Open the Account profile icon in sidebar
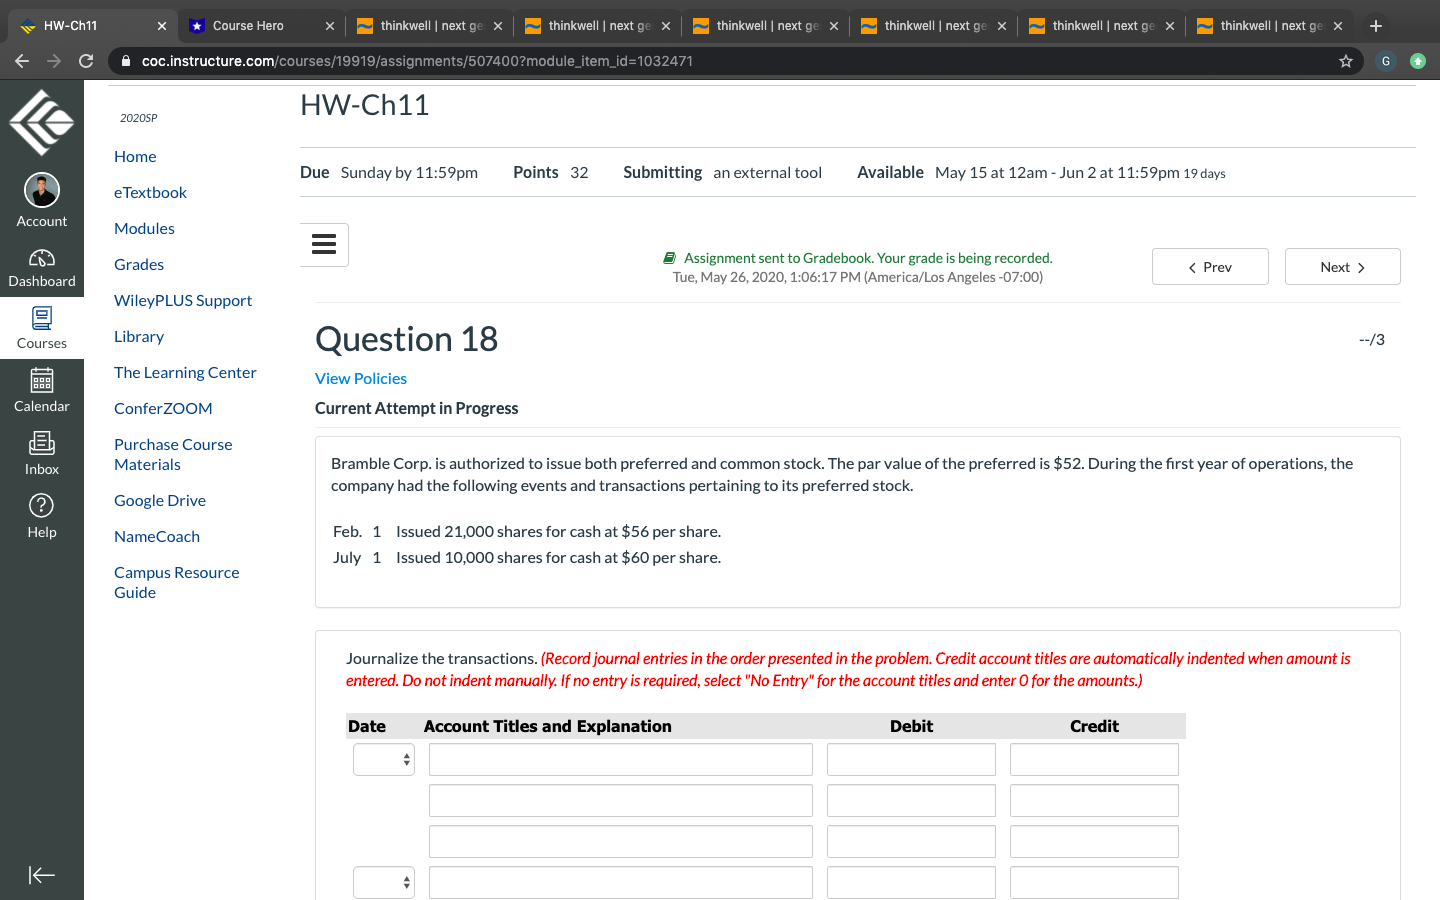 tap(41, 190)
